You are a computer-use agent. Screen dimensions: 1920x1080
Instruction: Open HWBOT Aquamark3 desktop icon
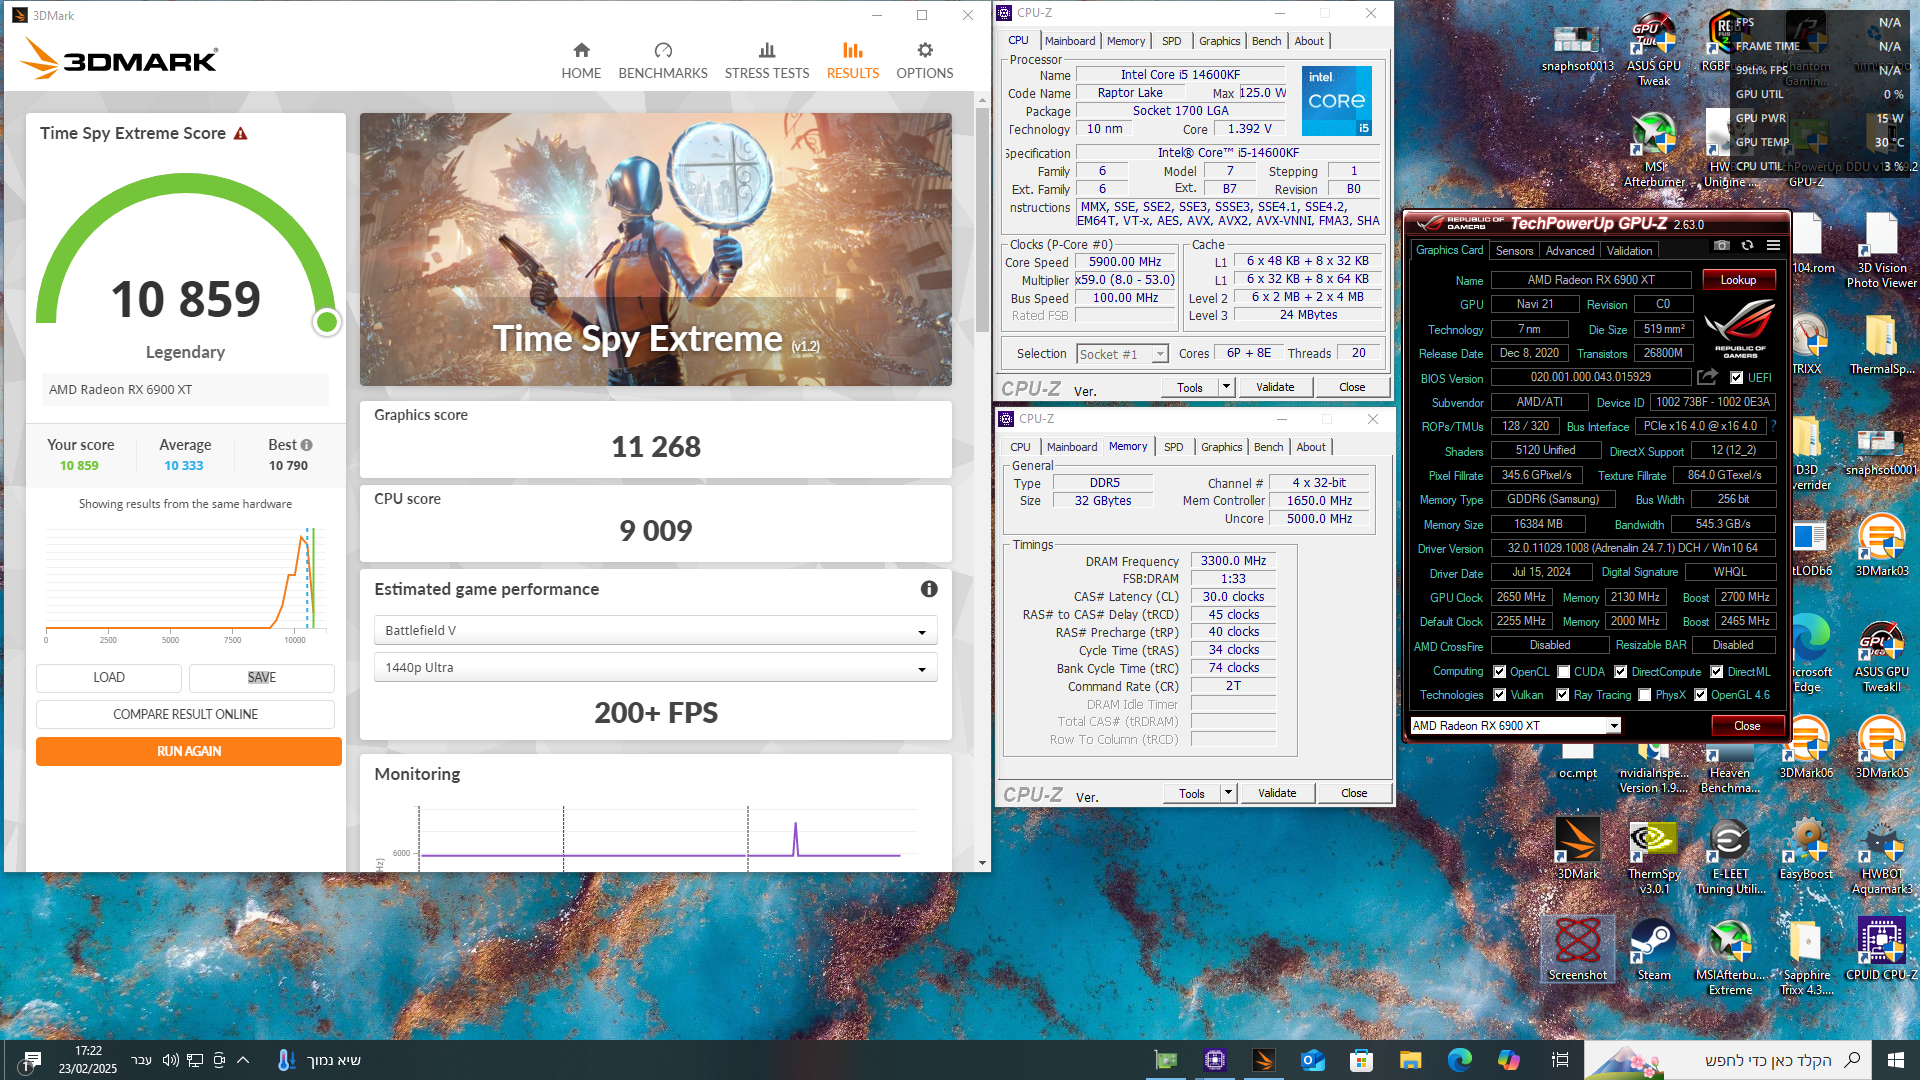1882,841
